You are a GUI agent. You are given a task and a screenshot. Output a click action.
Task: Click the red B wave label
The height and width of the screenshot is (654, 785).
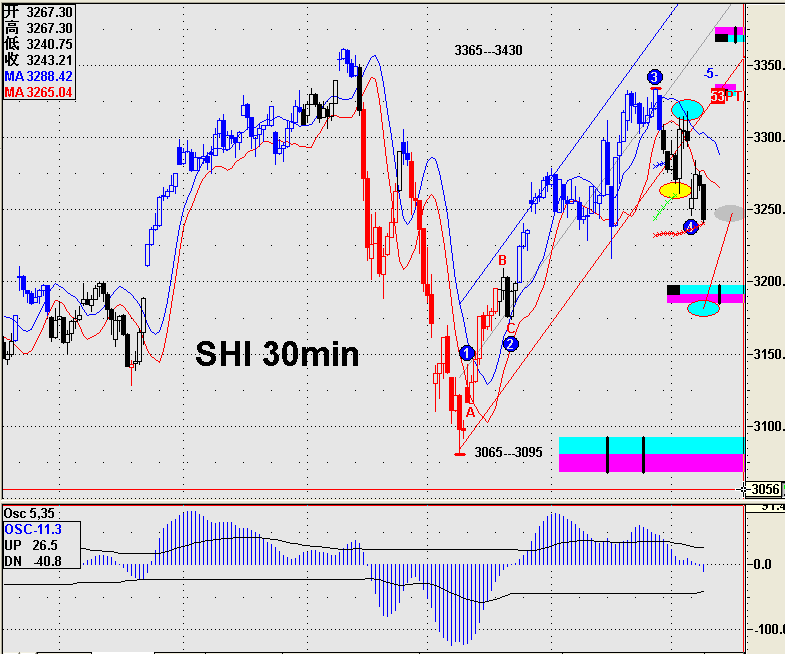(503, 261)
